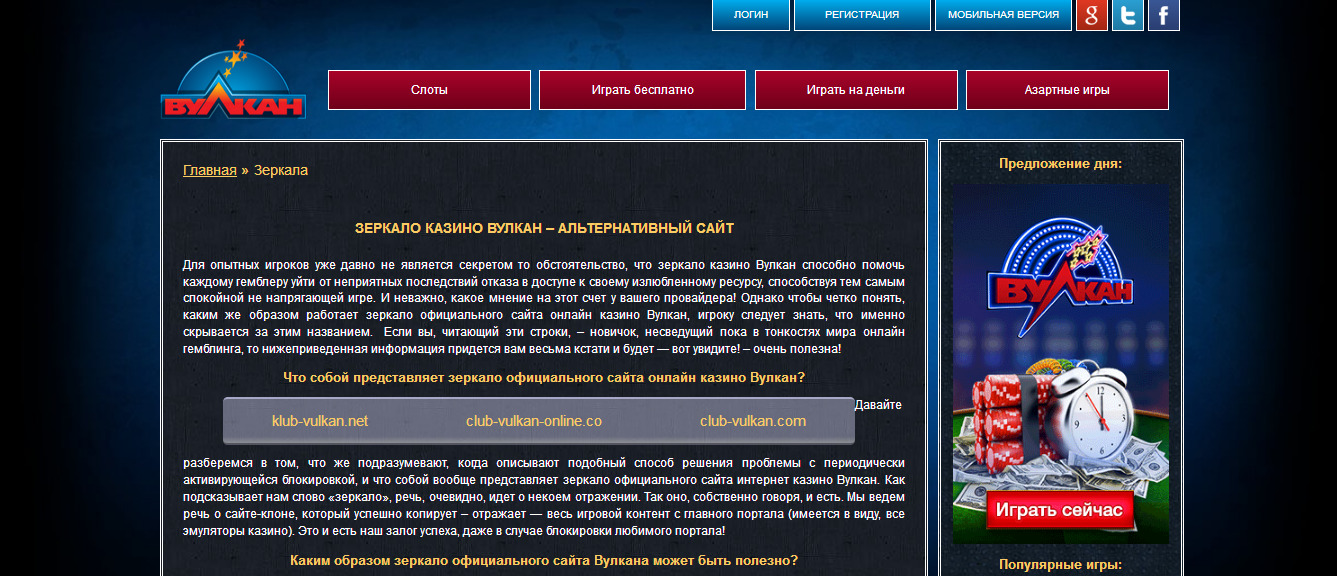Visit the club-vulkan.com mirror link
This screenshot has height=576, width=1337.
pos(753,421)
